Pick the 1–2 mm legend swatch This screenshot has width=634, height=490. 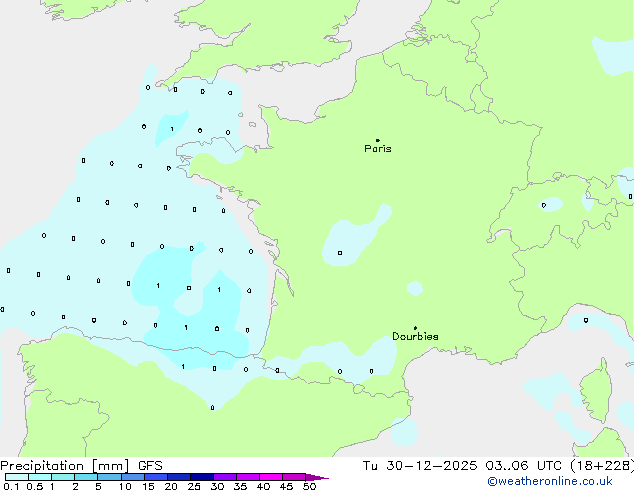point(63,477)
